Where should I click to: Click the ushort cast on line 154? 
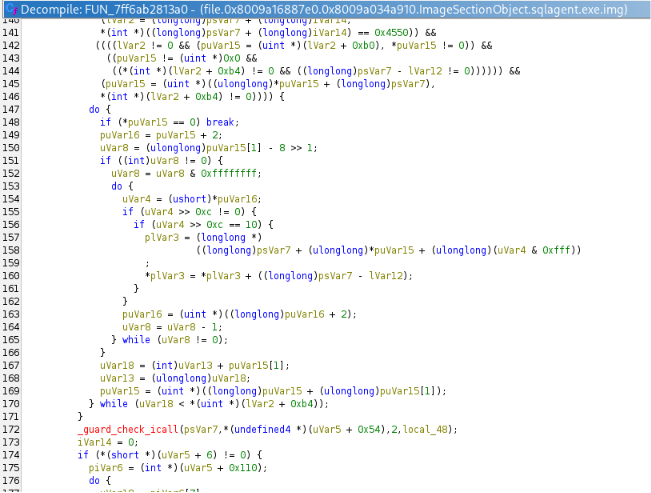(189, 199)
